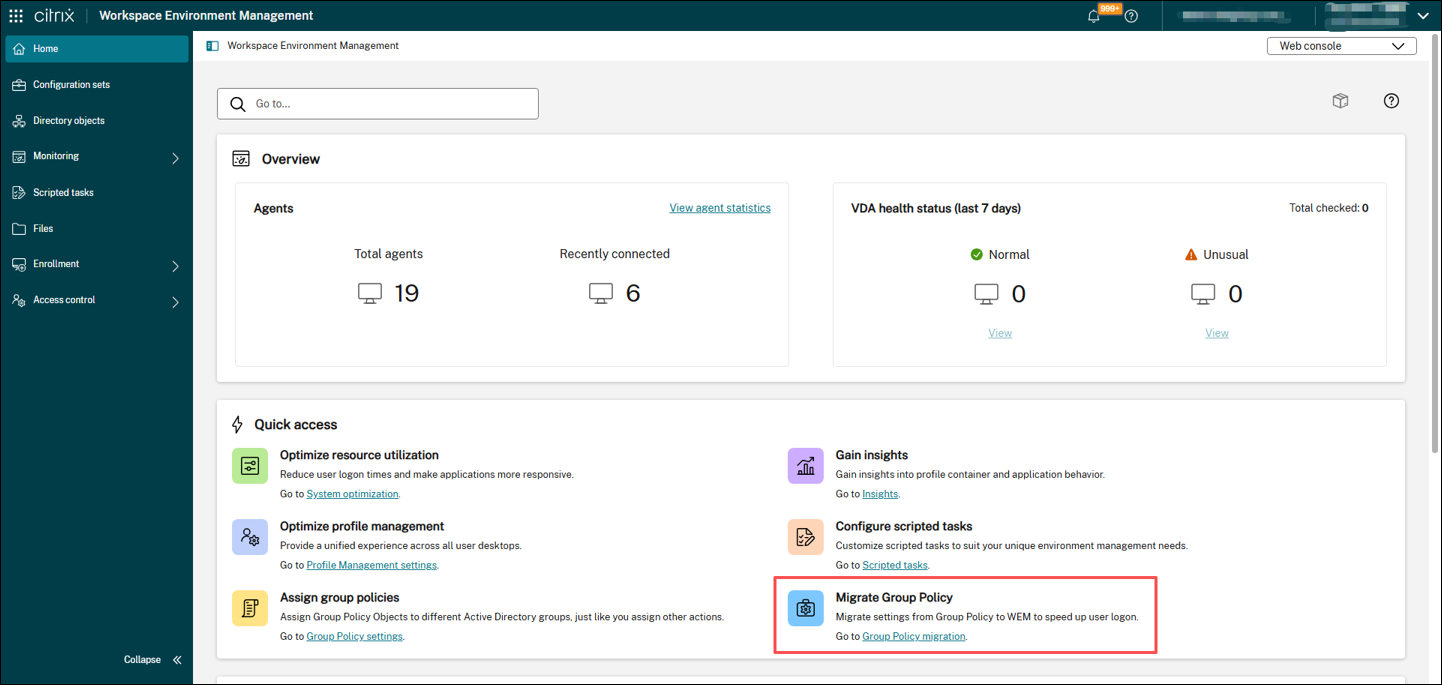This screenshot has height=685, width=1442.
Task: Expand the Monitoring sidebar section
Action: click(x=176, y=156)
